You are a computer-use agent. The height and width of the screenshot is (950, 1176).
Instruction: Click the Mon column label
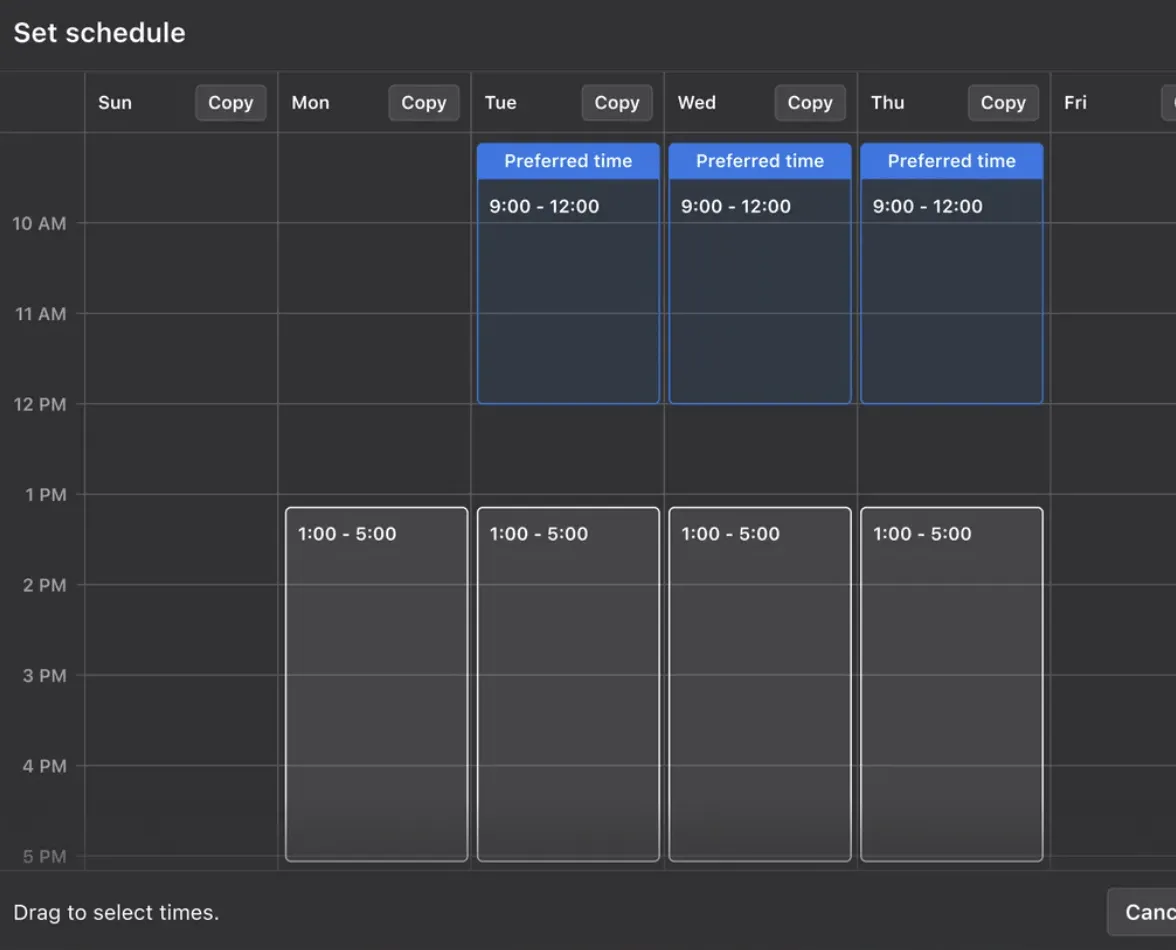[310, 103]
